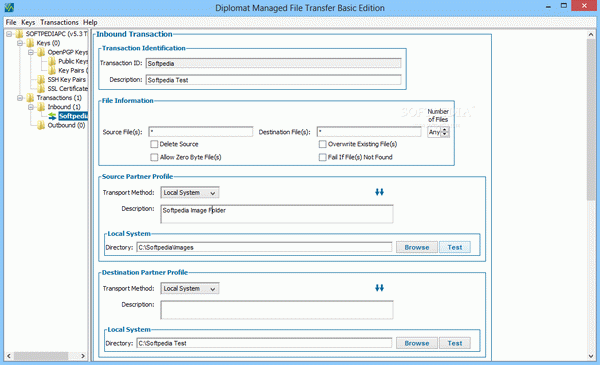Select 'Public Keys' tree label
The height and width of the screenshot is (365, 600).
click(73, 62)
